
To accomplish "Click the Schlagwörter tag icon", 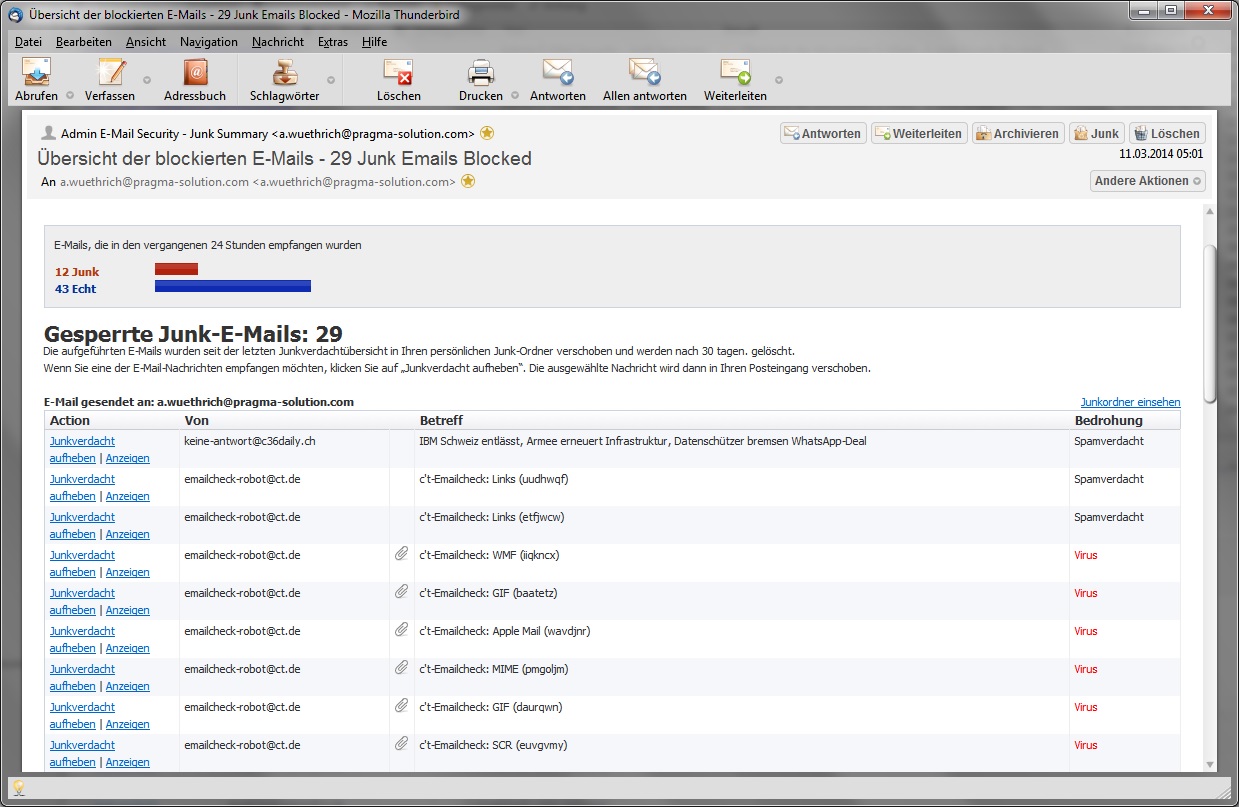I will tap(286, 73).
